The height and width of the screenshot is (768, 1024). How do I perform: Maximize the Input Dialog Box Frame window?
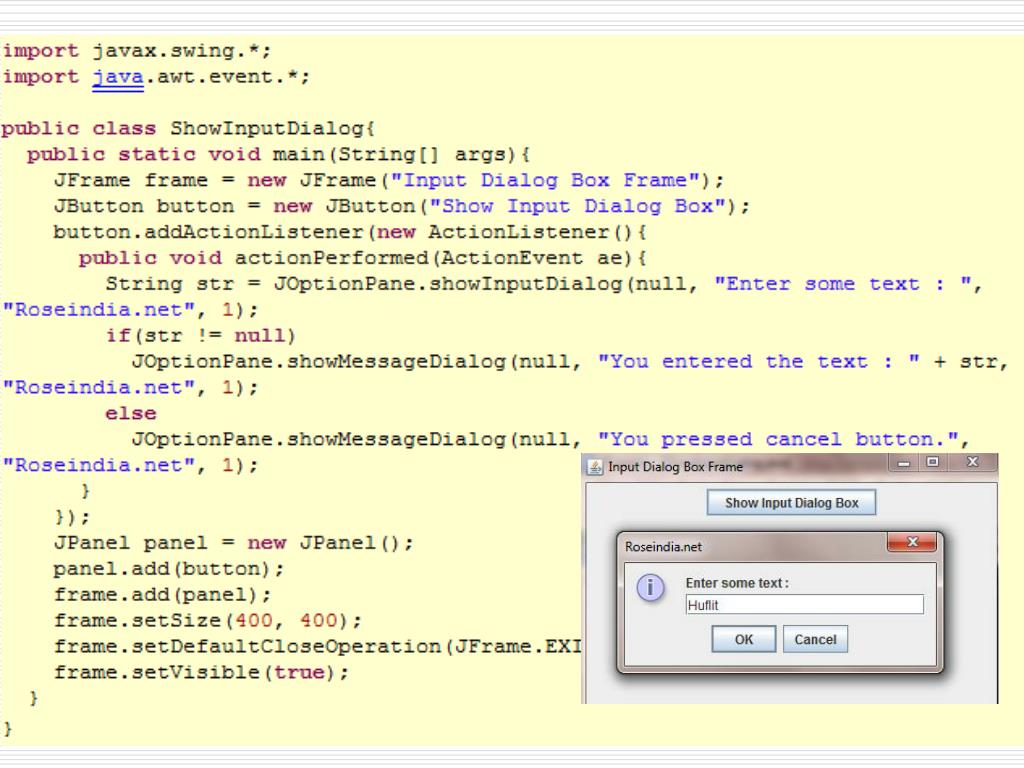933,463
